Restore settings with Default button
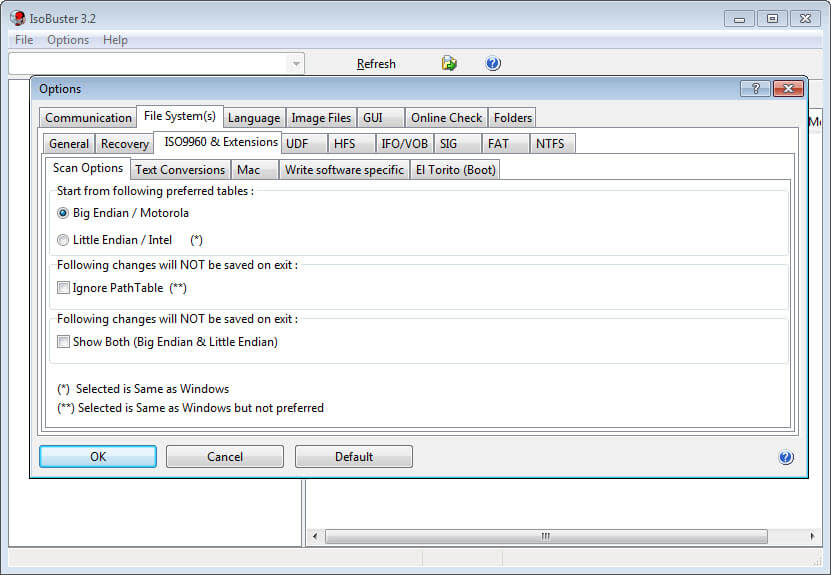Viewport: 831px width, 575px height. pos(353,456)
